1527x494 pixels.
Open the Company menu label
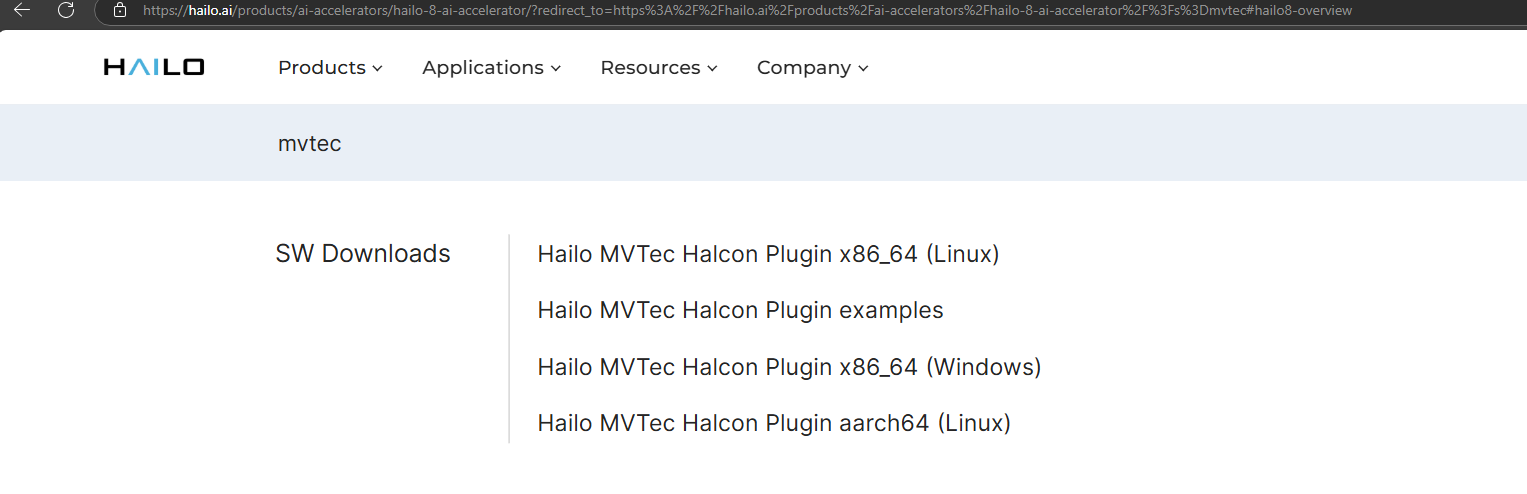click(803, 67)
